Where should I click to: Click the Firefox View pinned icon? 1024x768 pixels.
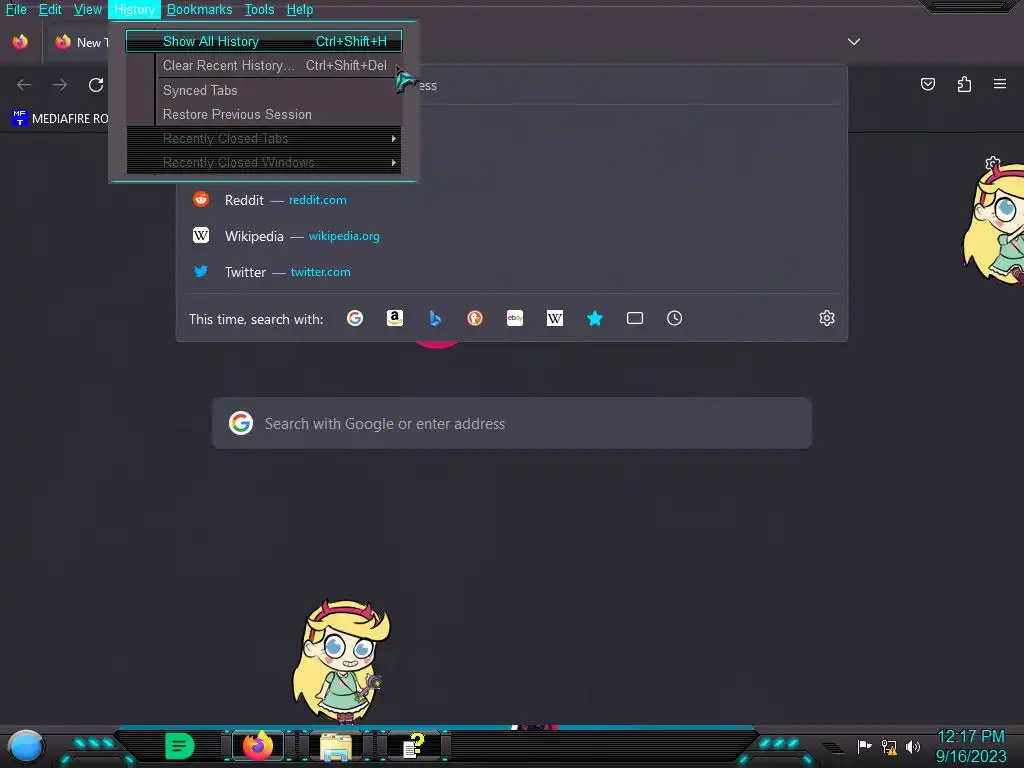pyautogui.click(x=20, y=42)
